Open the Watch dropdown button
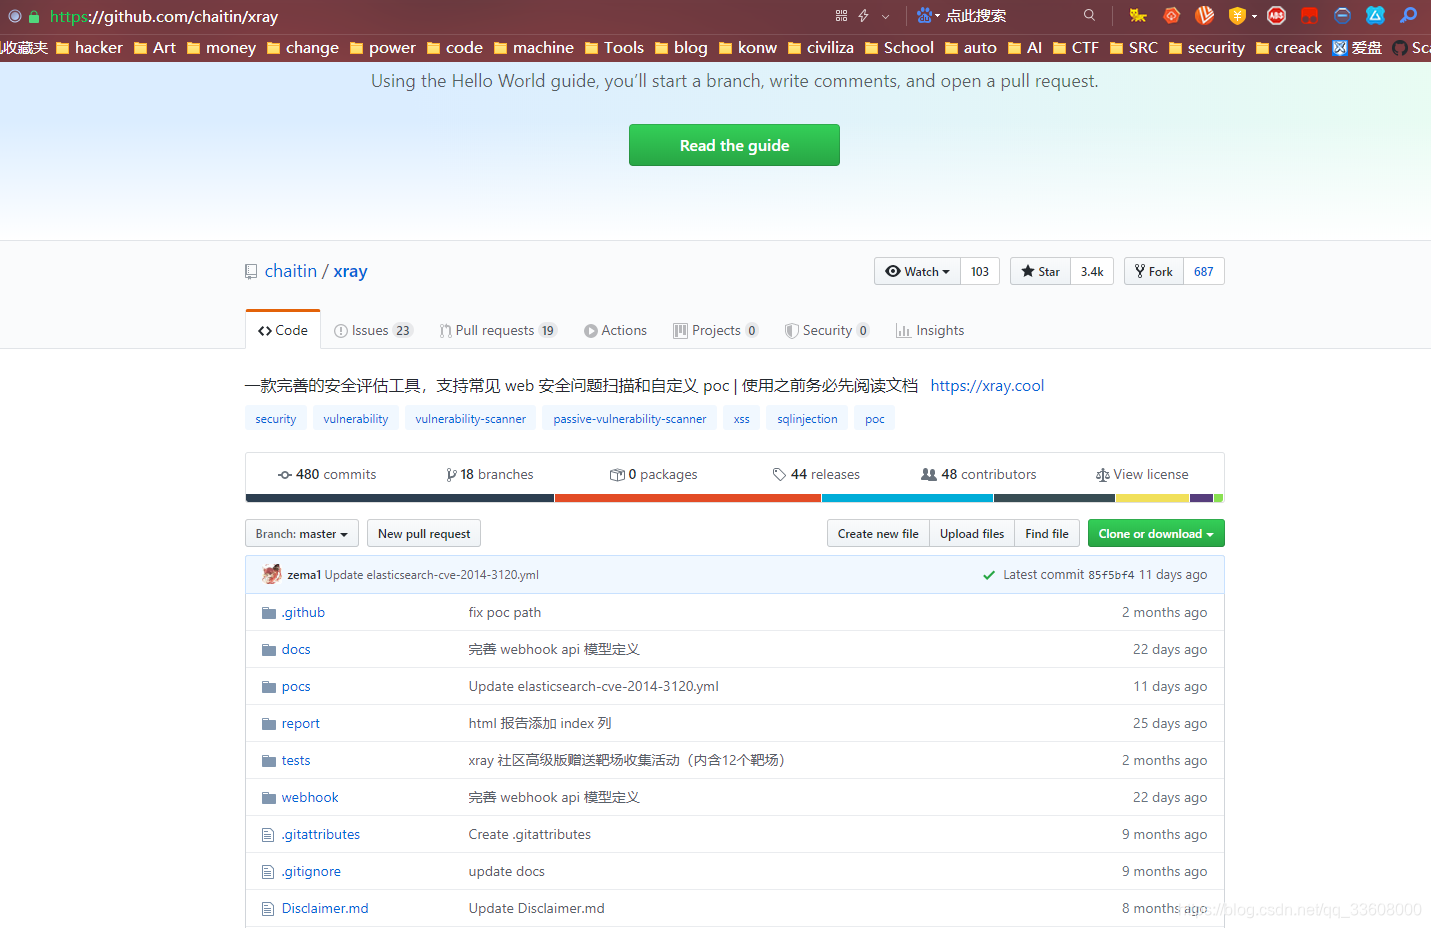This screenshot has height=928, width=1431. (x=917, y=271)
